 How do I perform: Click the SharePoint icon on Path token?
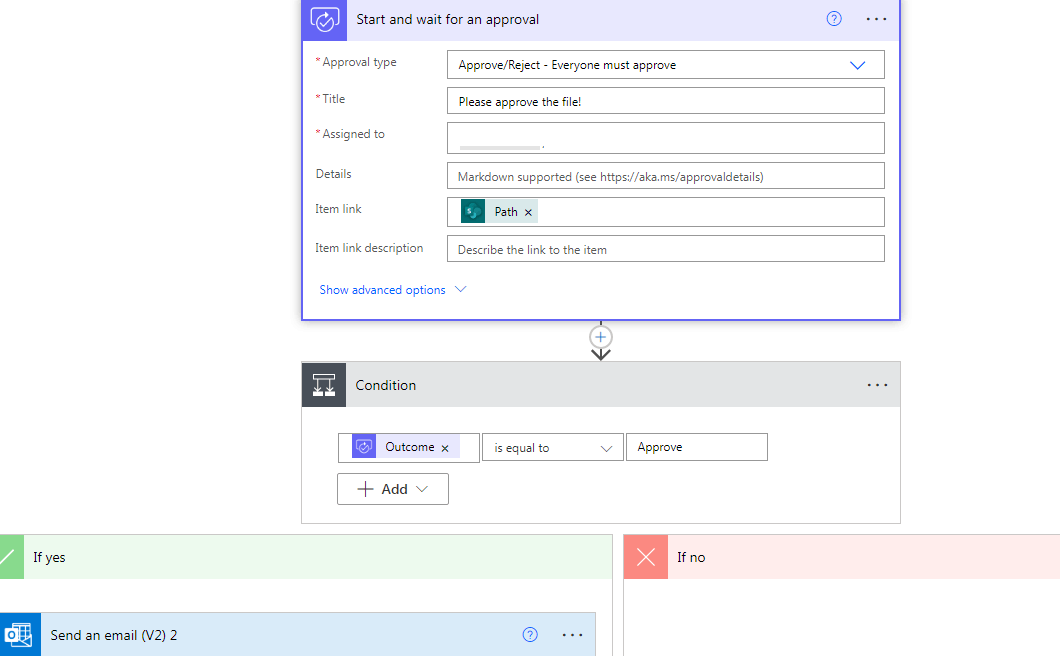473,212
